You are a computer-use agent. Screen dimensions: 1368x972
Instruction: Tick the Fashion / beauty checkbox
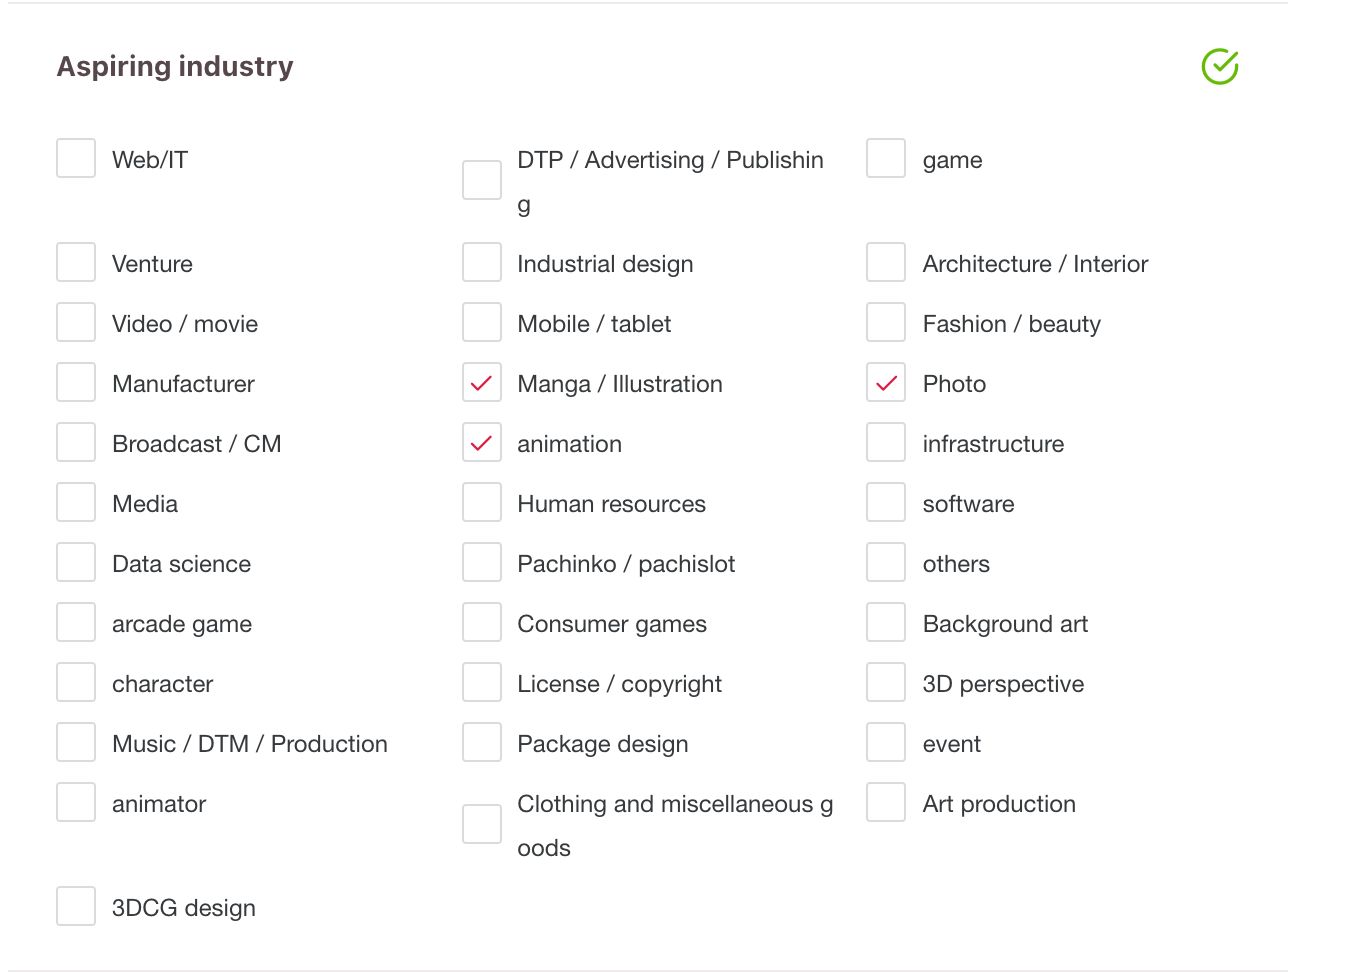pos(886,323)
